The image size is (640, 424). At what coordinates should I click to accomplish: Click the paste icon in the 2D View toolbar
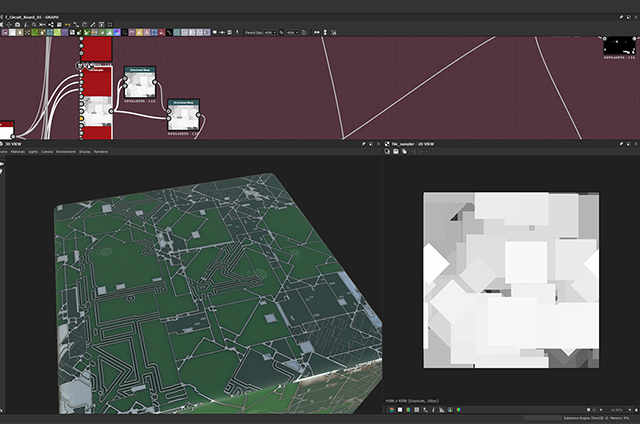(404, 151)
